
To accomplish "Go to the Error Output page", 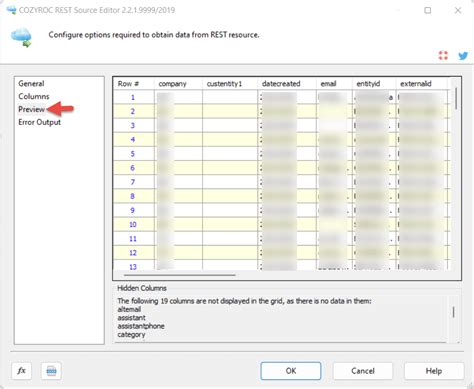I will (x=39, y=122).
